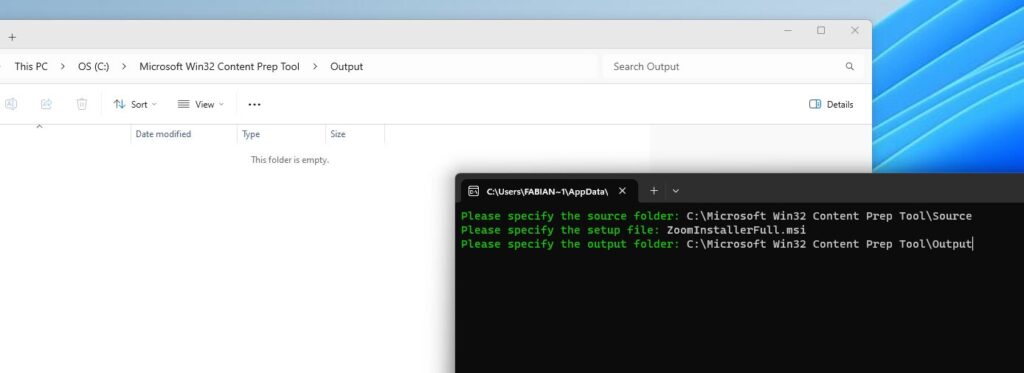
Task: Maximize the File Explorer window
Action: (821, 31)
